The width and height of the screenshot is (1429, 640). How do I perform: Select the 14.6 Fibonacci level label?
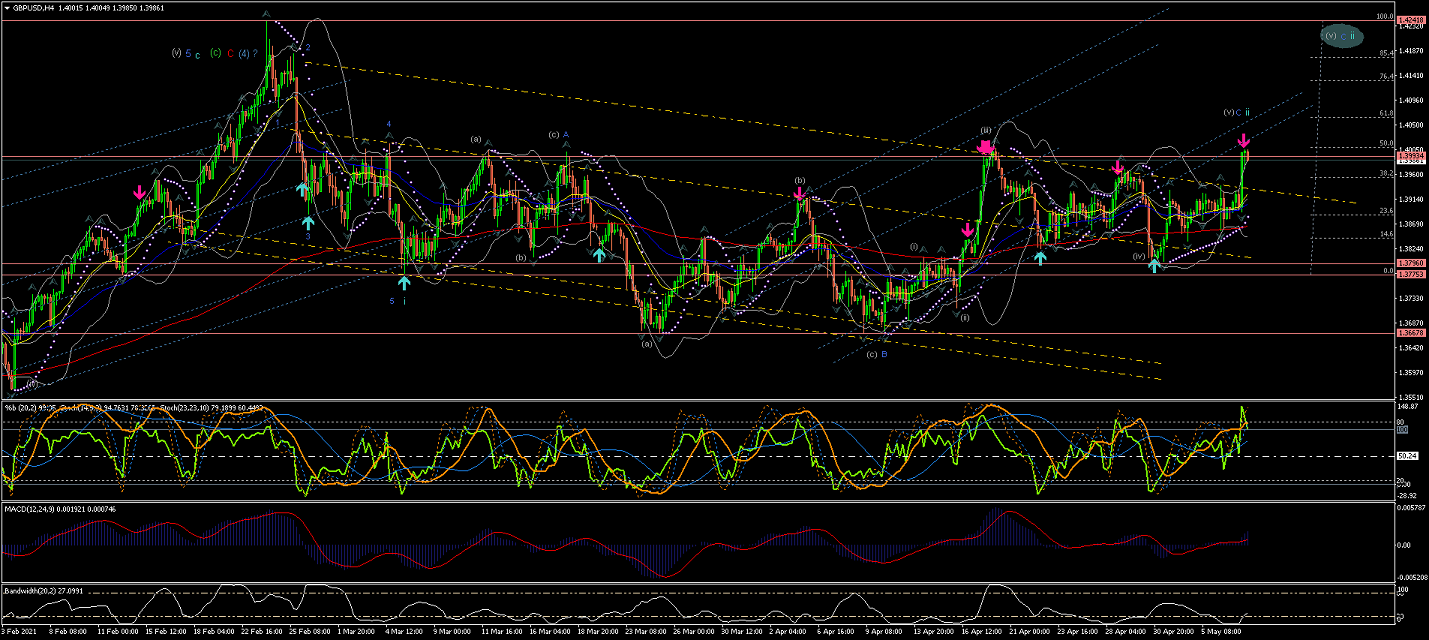(1387, 234)
